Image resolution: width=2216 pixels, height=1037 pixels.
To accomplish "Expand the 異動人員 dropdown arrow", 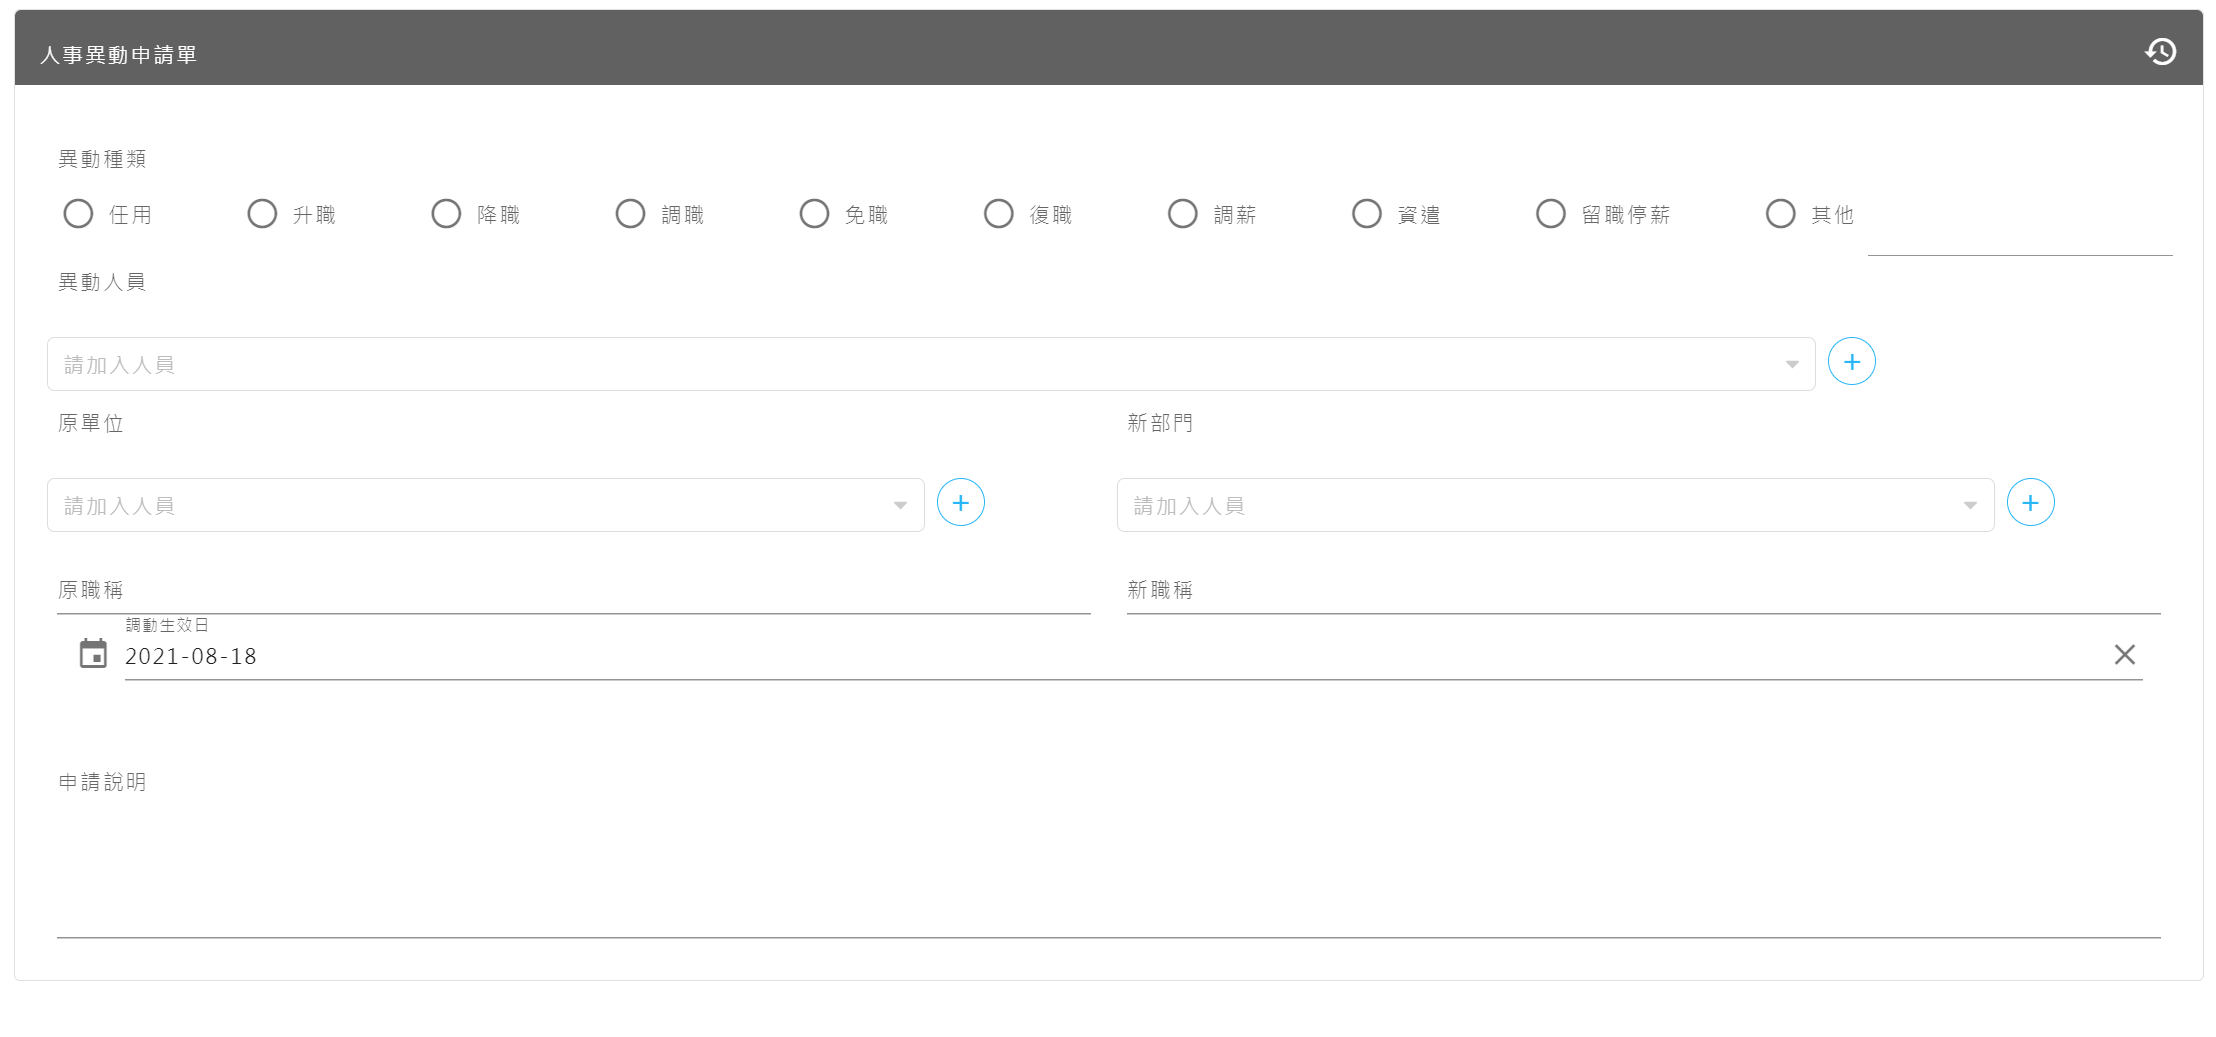I will 1791,365.
